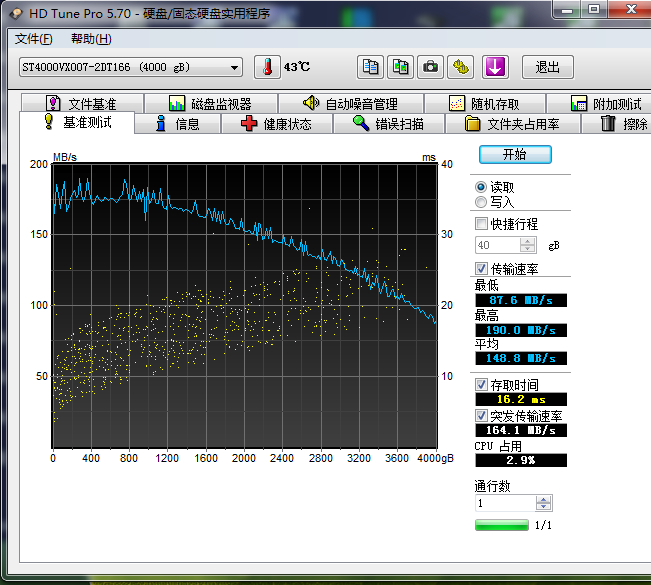
Task: Click the 43℃ temperature reading
Action: 297,67
